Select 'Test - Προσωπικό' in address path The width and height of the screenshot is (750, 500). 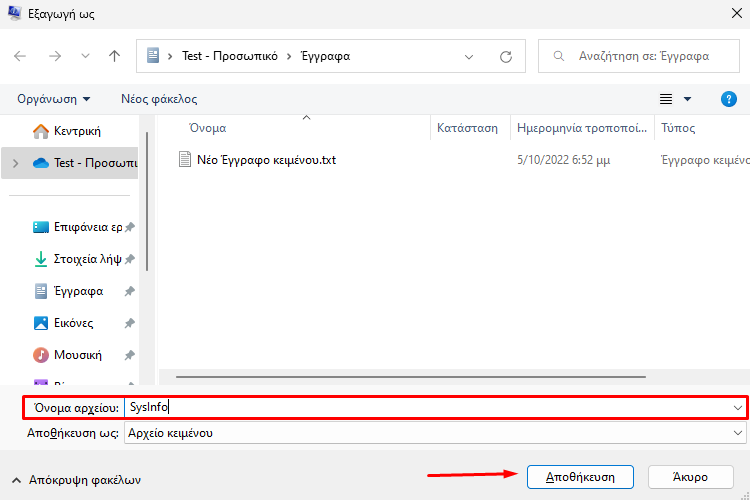(x=230, y=56)
